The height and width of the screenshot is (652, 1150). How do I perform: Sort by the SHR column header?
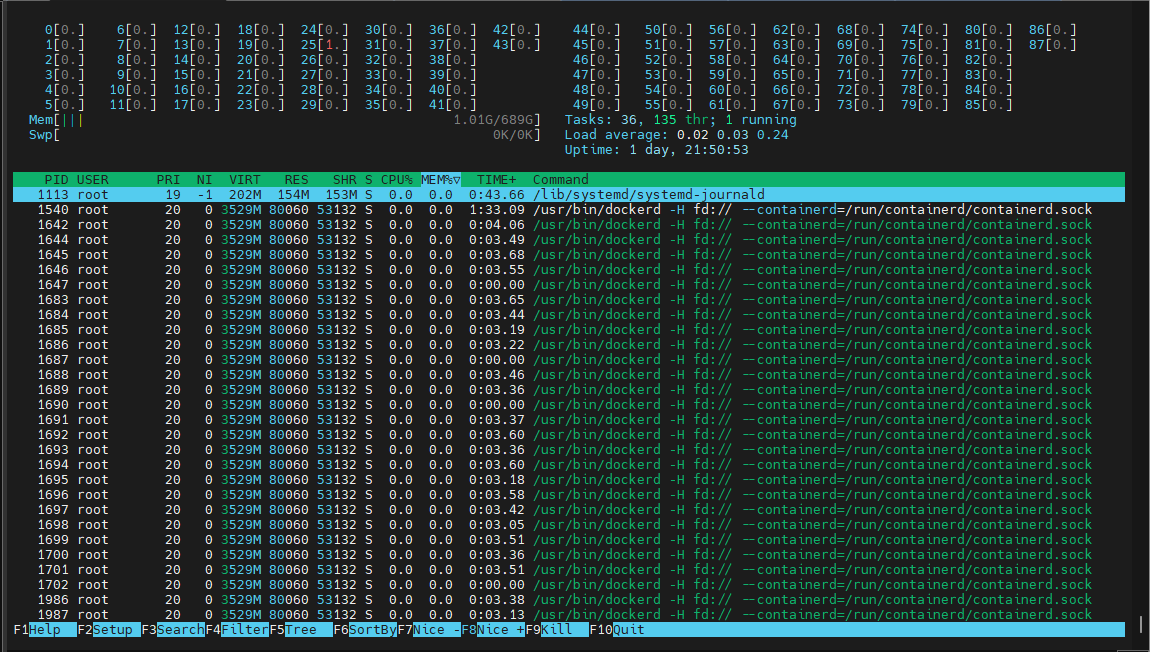click(344, 180)
